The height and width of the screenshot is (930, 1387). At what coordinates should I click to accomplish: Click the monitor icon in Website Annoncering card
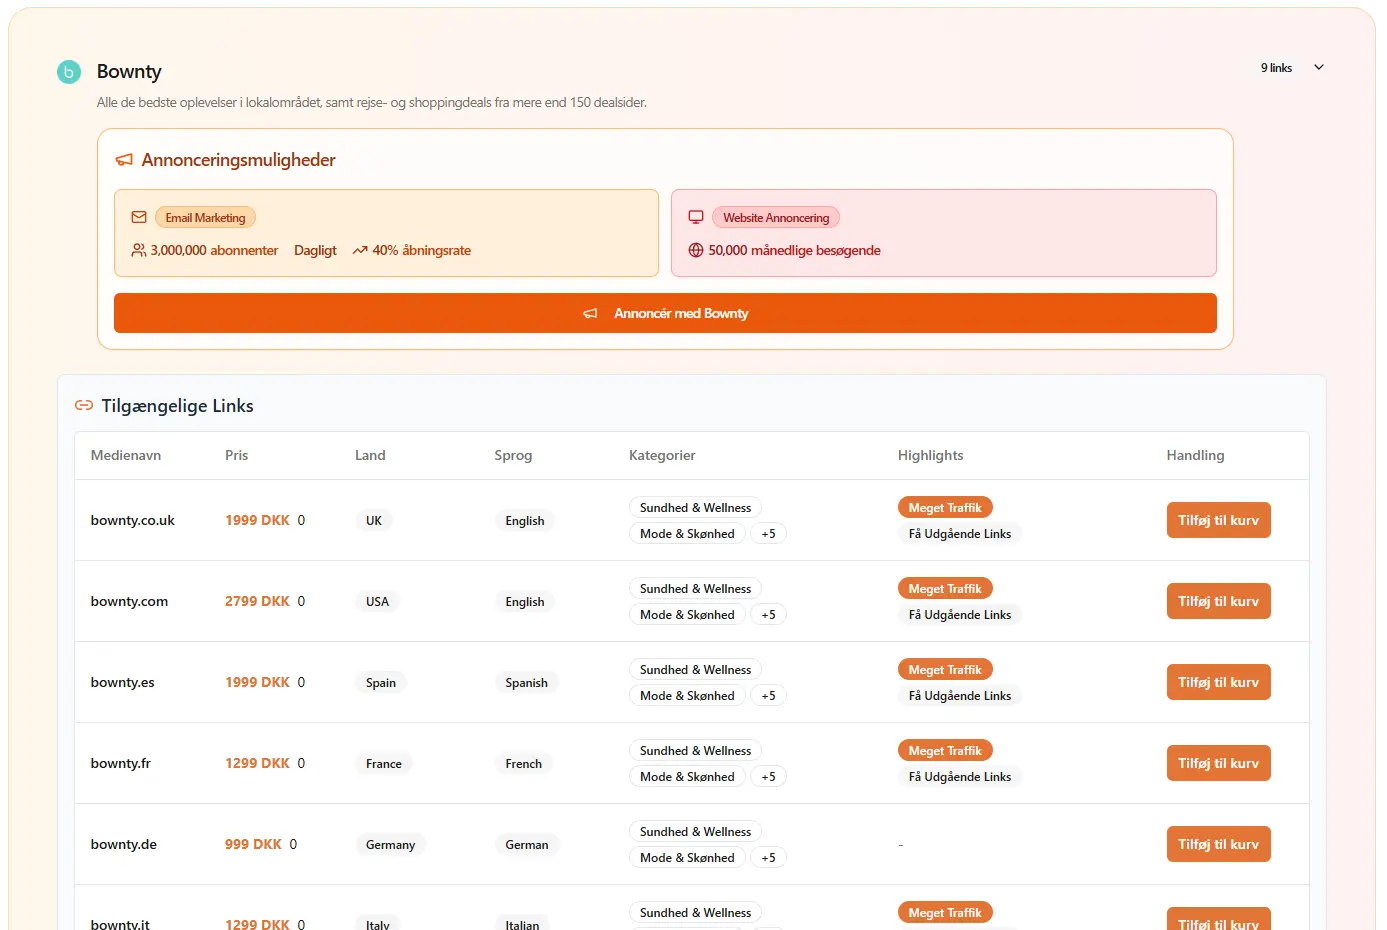click(696, 217)
